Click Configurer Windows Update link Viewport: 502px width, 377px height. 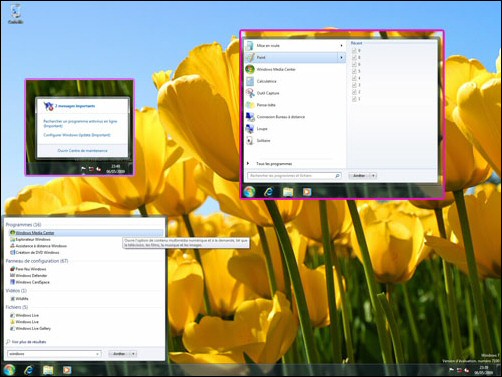pos(77,135)
